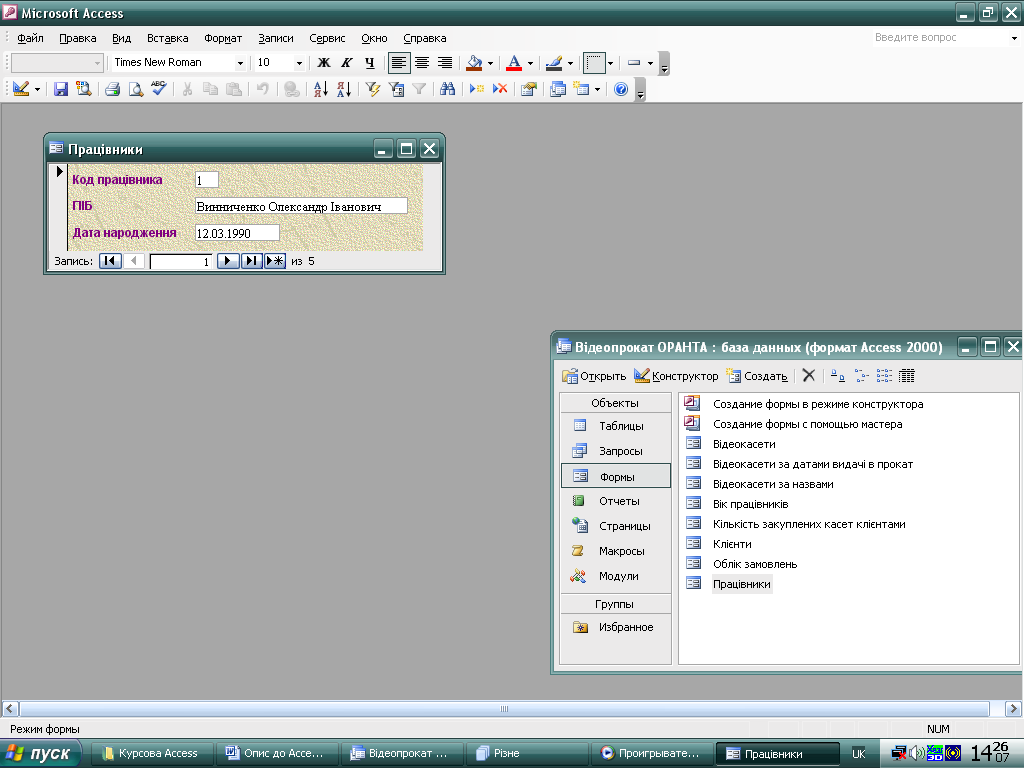Click the line color pen icon
Viewport: 1024px width, 768px height.
coord(554,63)
